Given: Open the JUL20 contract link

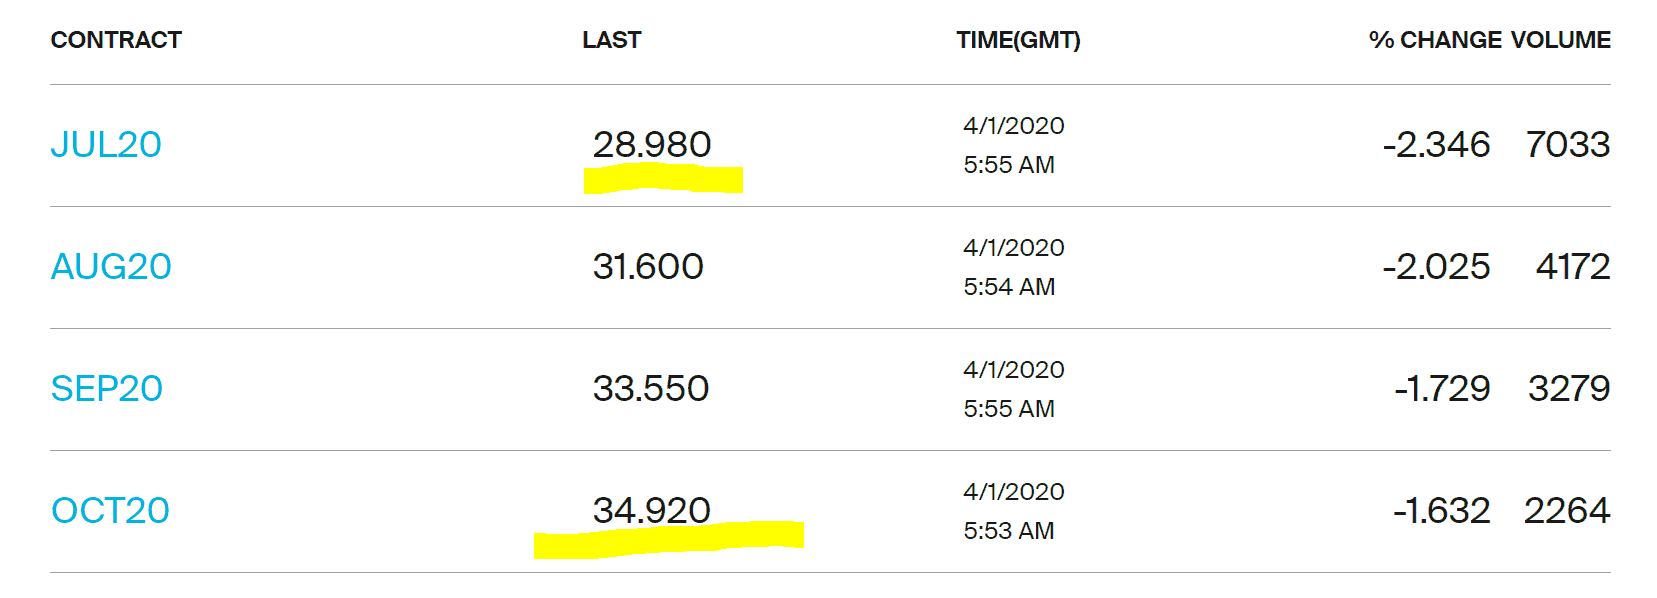Looking at the screenshot, I should click(106, 145).
